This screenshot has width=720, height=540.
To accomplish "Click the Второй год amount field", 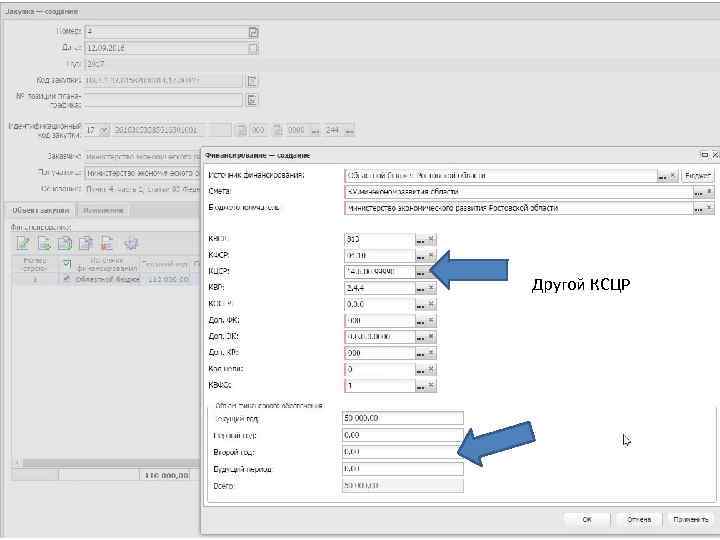I will click(x=403, y=452).
